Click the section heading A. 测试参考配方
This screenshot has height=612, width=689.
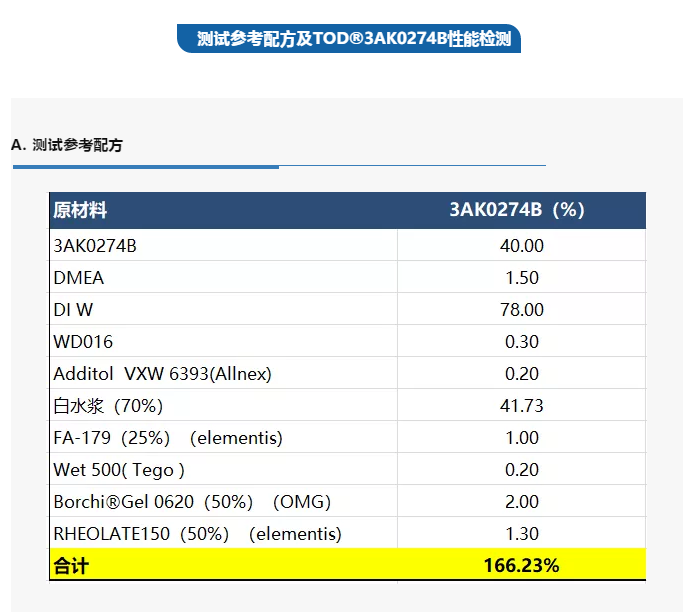coord(67,145)
